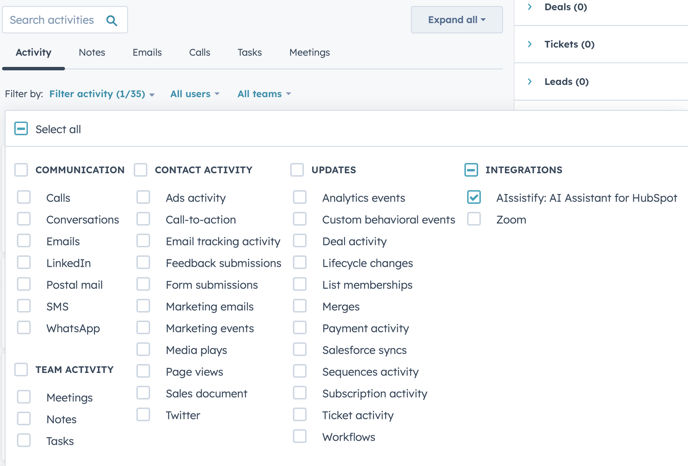The width and height of the screenshot is (688, 466).
Task: Check the Zoom integration checkbox
Action: coord(474,219)
